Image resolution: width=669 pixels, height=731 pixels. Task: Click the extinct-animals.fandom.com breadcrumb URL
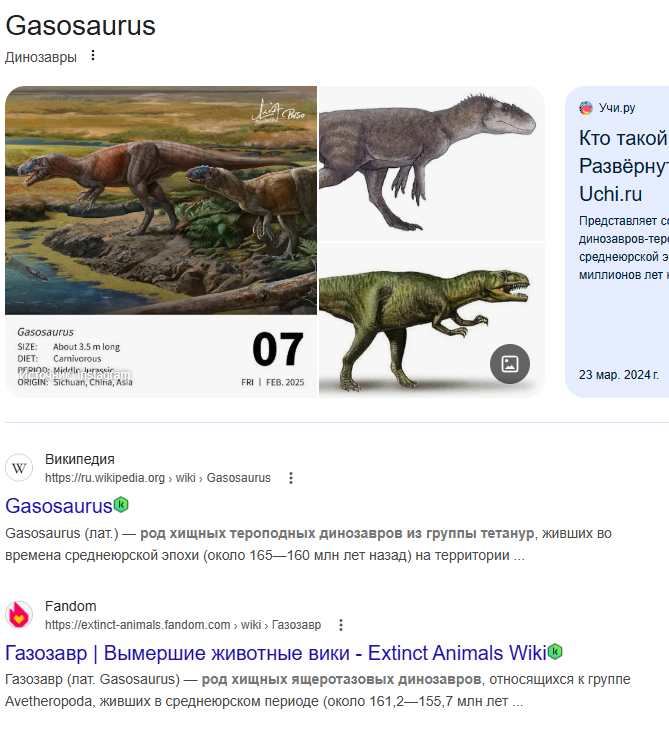click(x=183, y=625)
